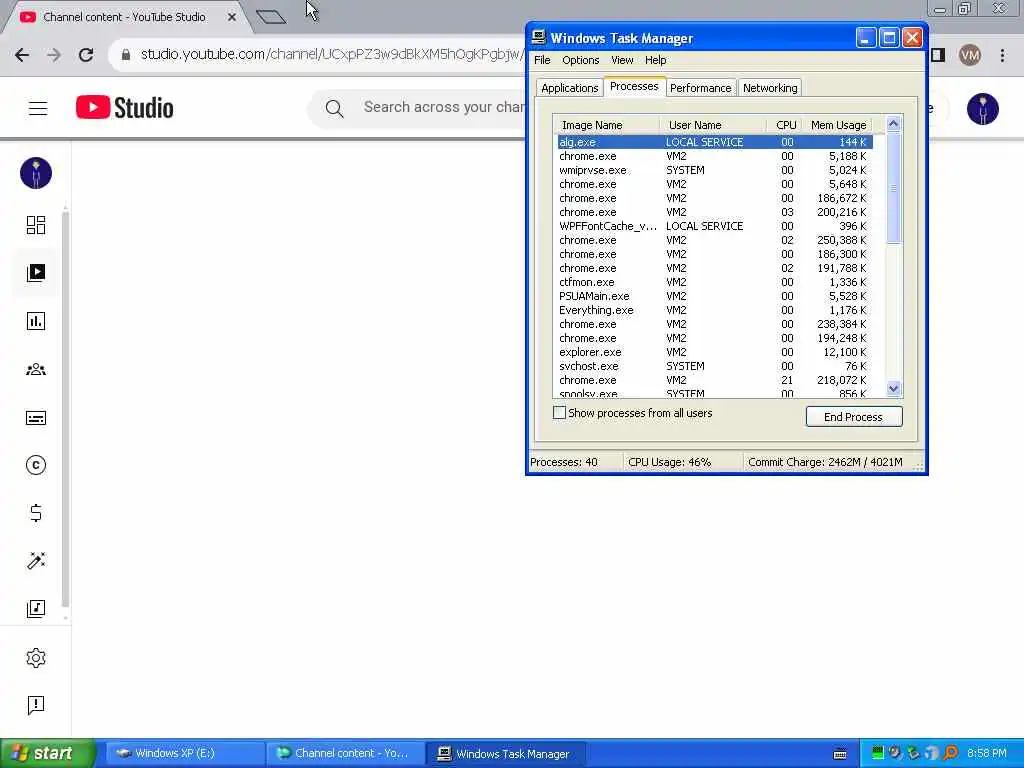
Task: Reload the page with Chrome's refresh icon
Action: (x=86, y=55)
